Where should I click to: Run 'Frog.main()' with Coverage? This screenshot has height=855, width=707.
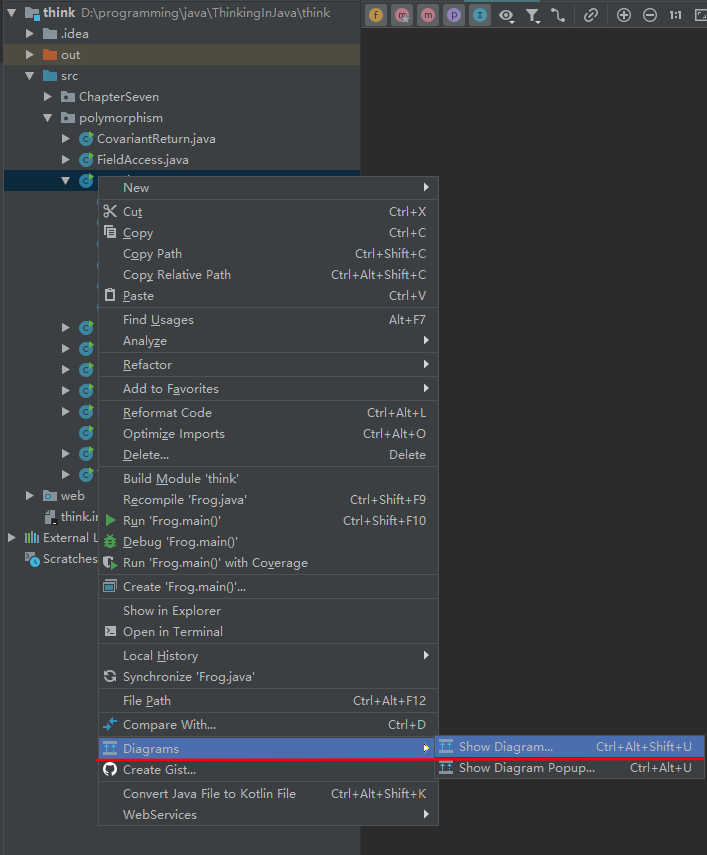[268, 563]
